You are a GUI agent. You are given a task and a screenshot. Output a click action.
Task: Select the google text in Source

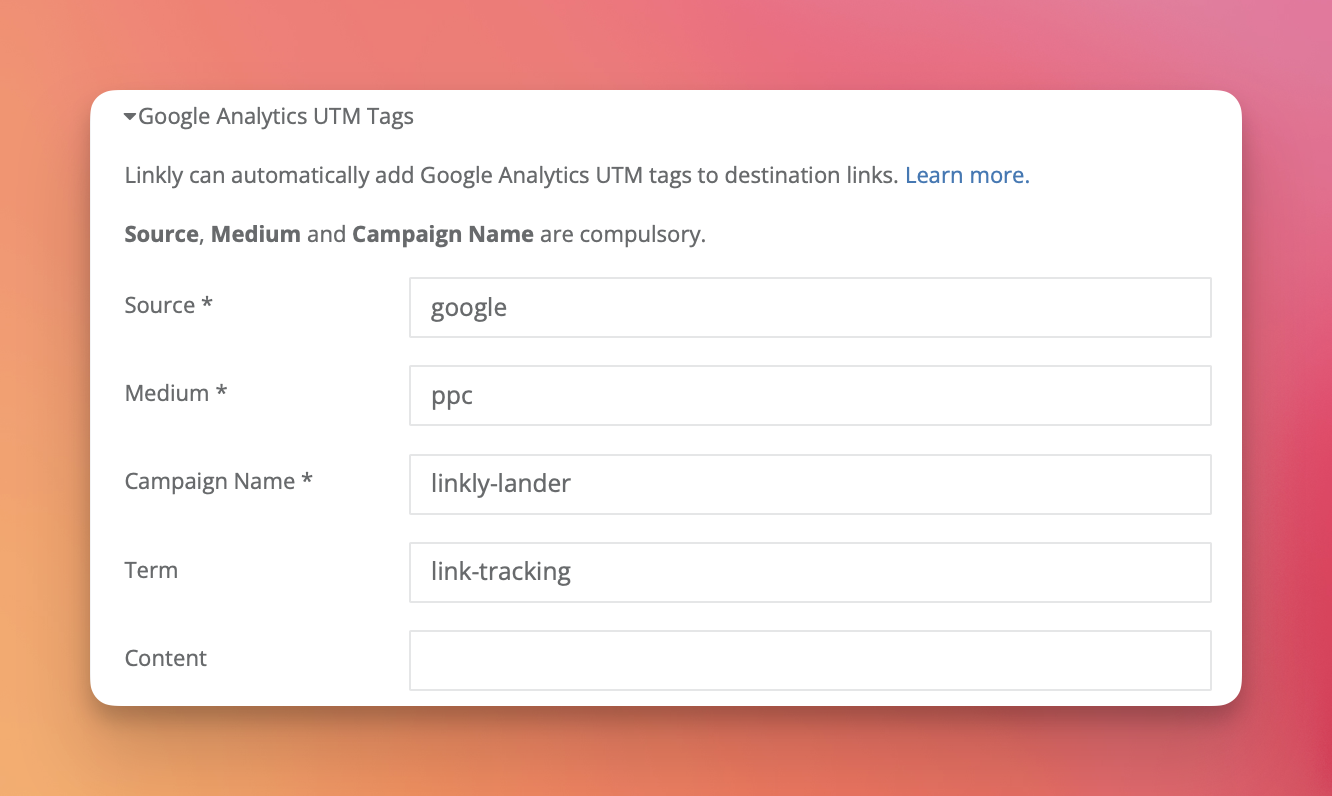click(468, 307)
